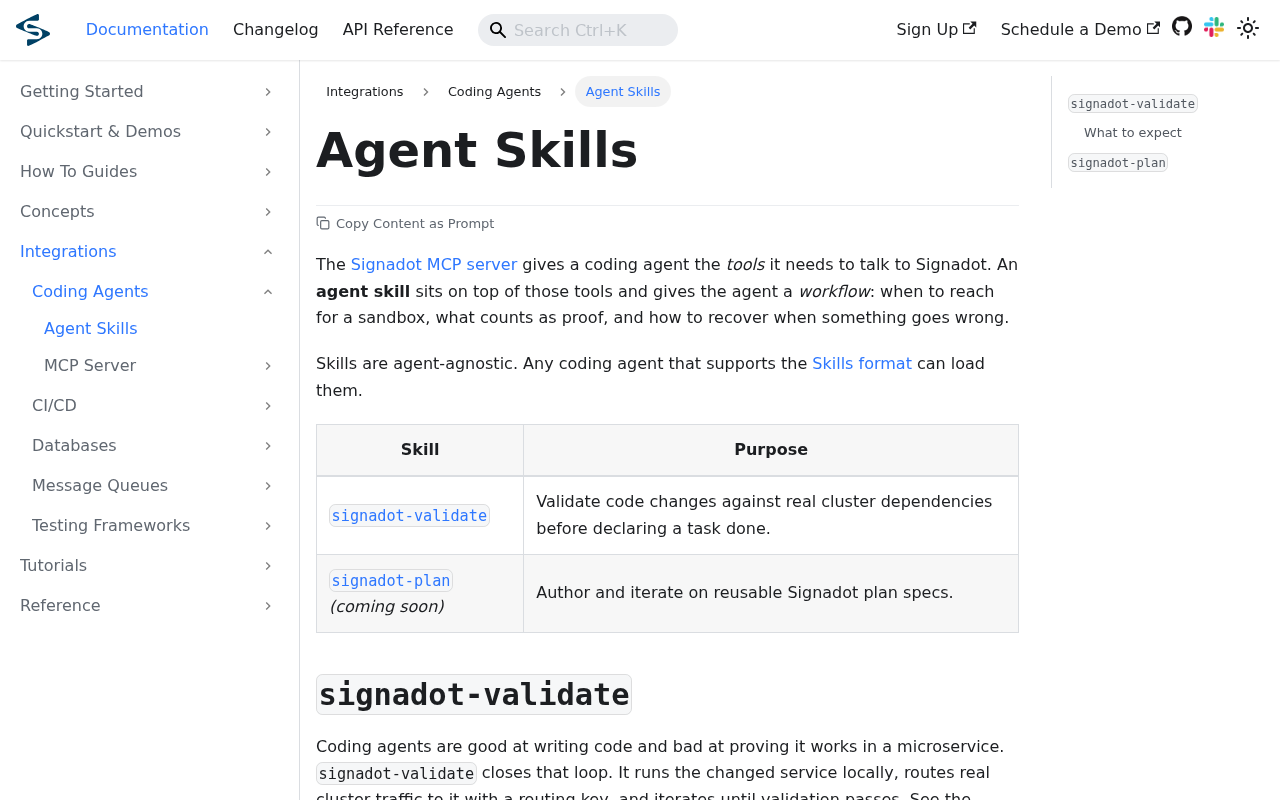Open the Tutorials sidebar item
Viewport: 1280px width, 800px height.
pos(54,566)
